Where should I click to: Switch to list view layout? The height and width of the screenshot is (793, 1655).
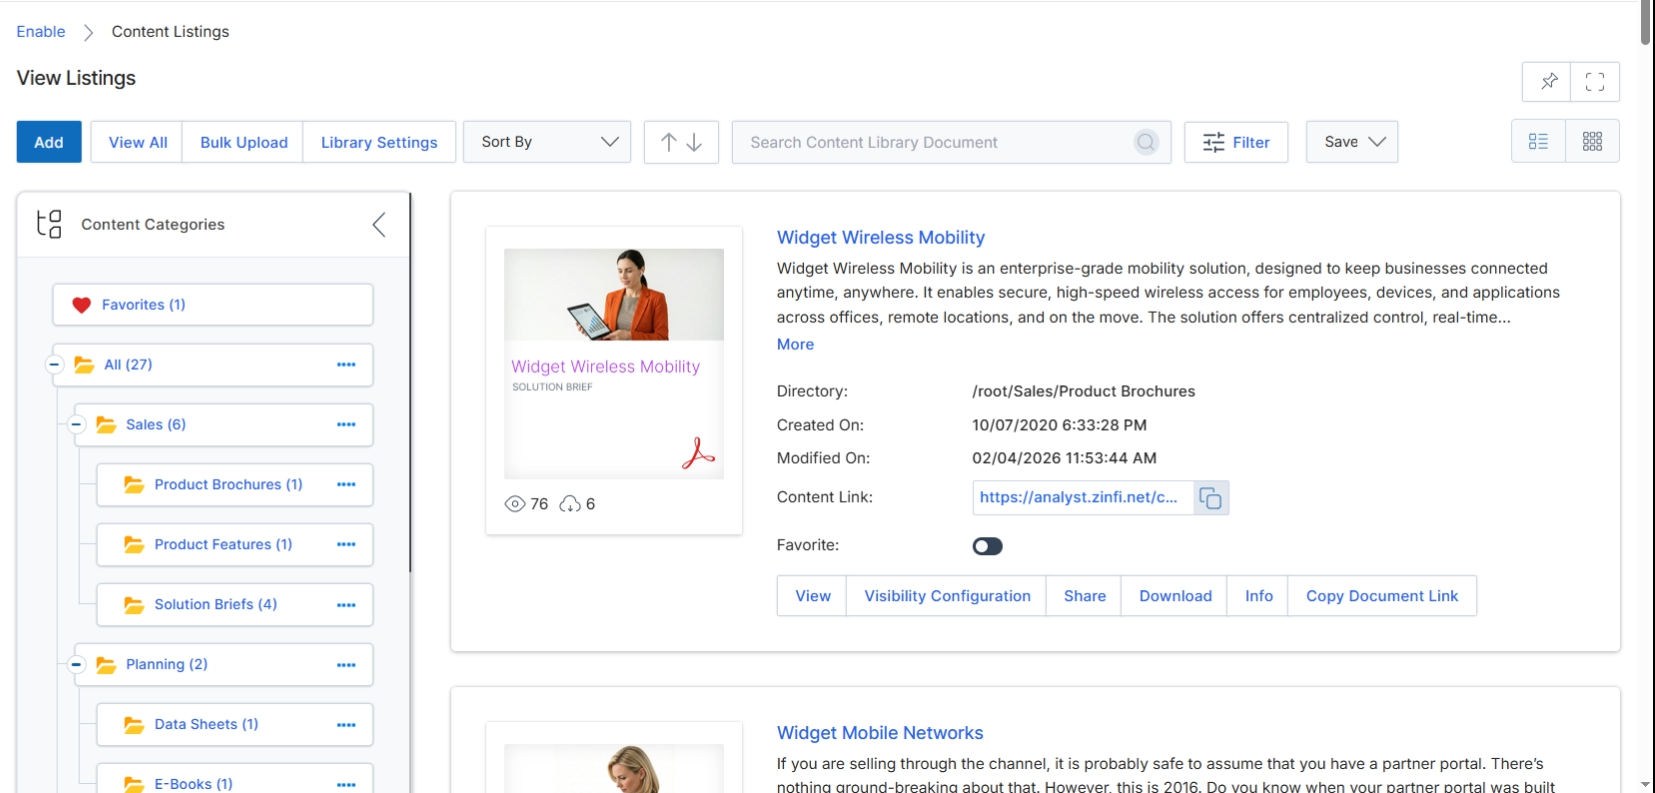1538,142
